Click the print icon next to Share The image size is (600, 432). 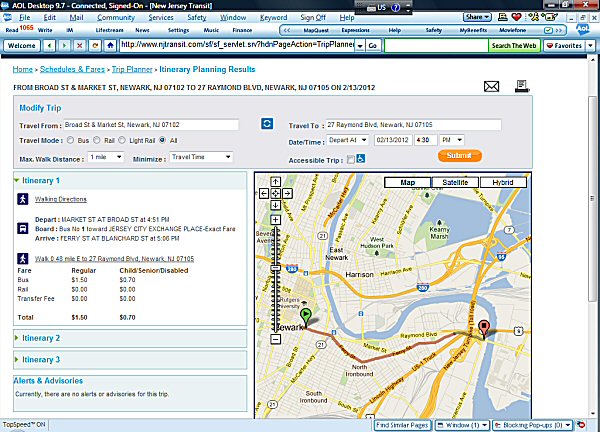coord(502,17)
